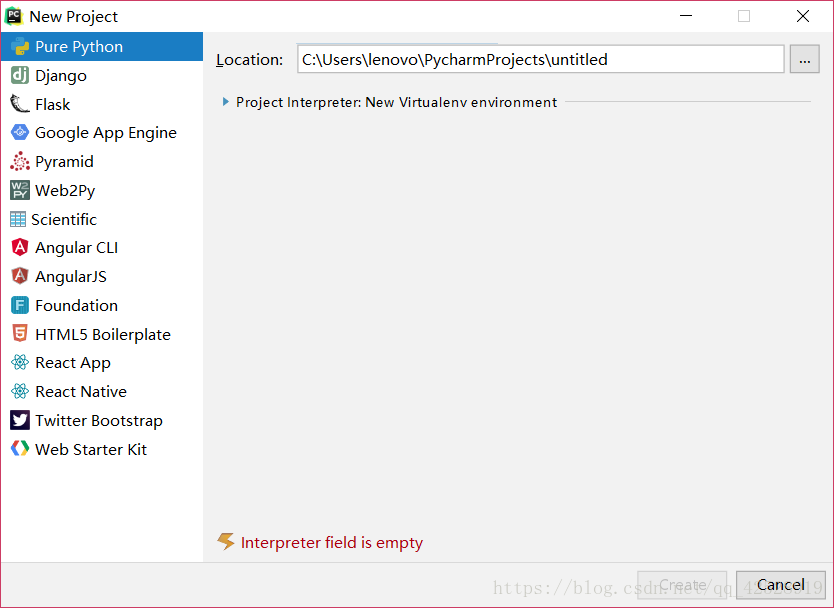Image resolution: width=834 pixels, height=608 pixels.
Task: Choose Google App Engine label
Action: coord(106,132)
